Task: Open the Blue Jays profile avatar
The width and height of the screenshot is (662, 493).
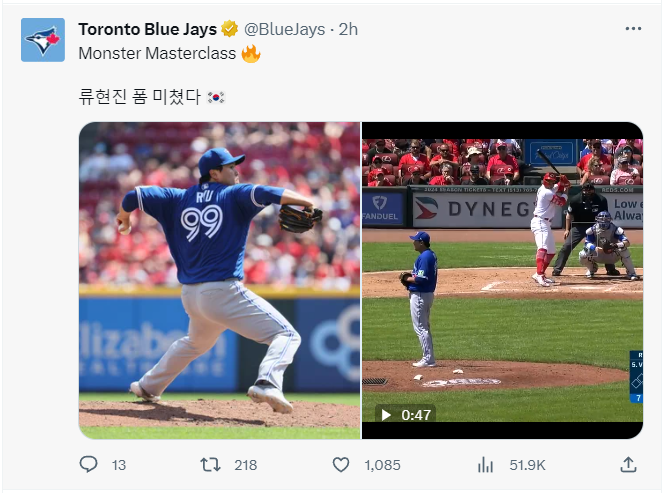Action: tap(43, 40)
